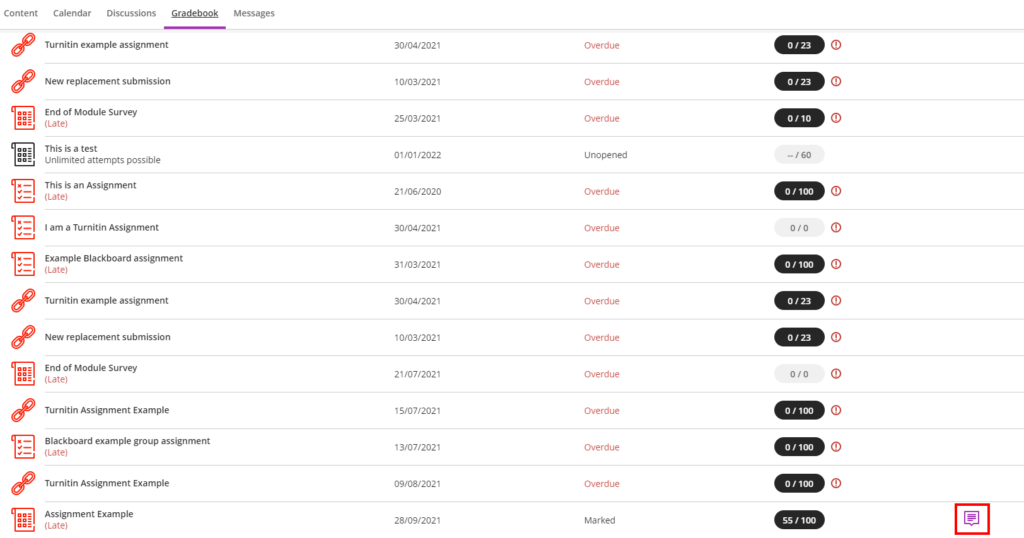The image size is (1024, 538).
Task: Open the Calendar tab
Action: tap(72, 13)
